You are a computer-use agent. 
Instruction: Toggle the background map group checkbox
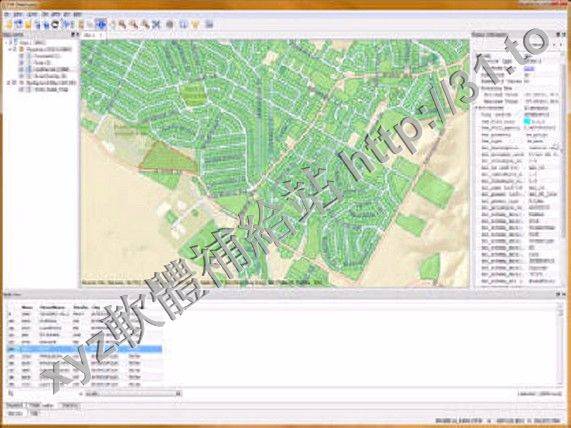coord(15,83)
